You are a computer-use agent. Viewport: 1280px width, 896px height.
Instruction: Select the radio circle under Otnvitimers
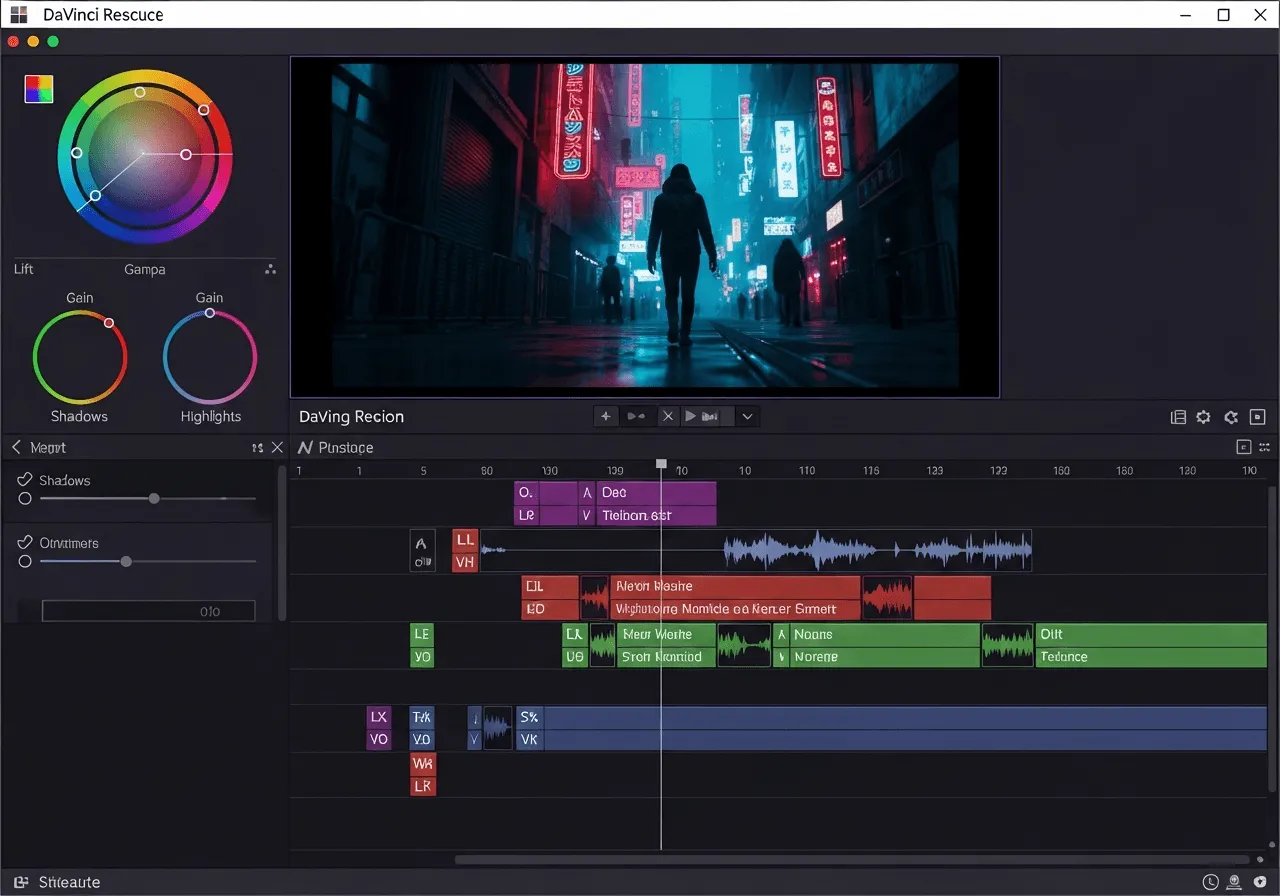point(25,562)
